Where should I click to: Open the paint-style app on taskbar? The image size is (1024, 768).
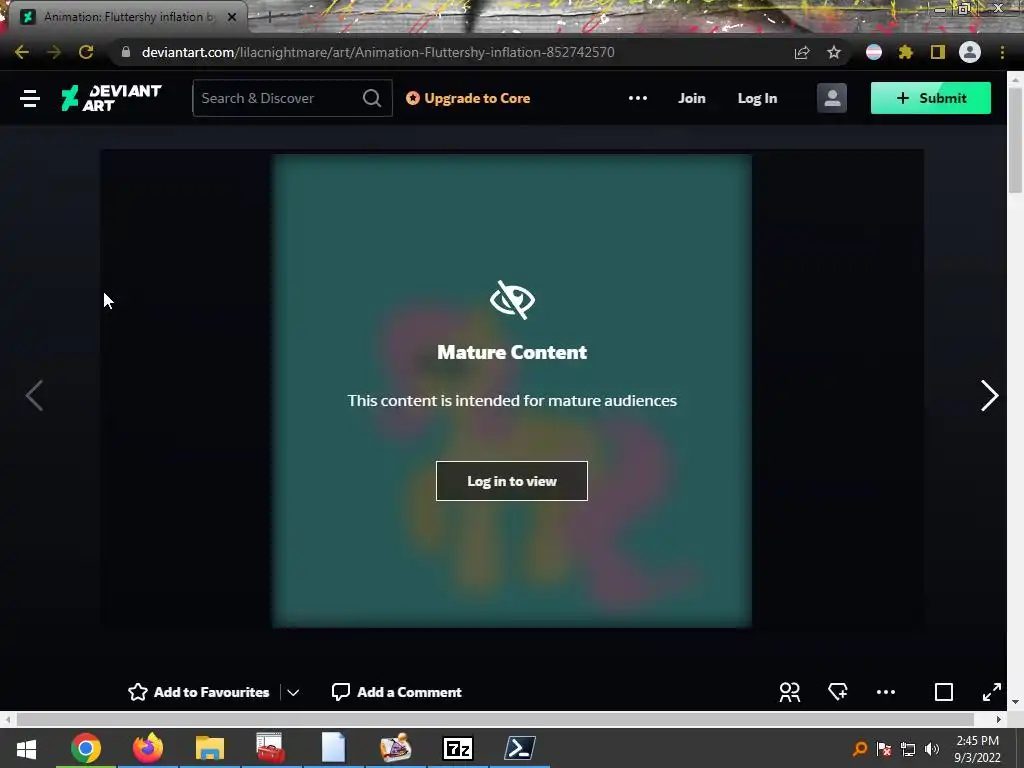pos(395,748)
